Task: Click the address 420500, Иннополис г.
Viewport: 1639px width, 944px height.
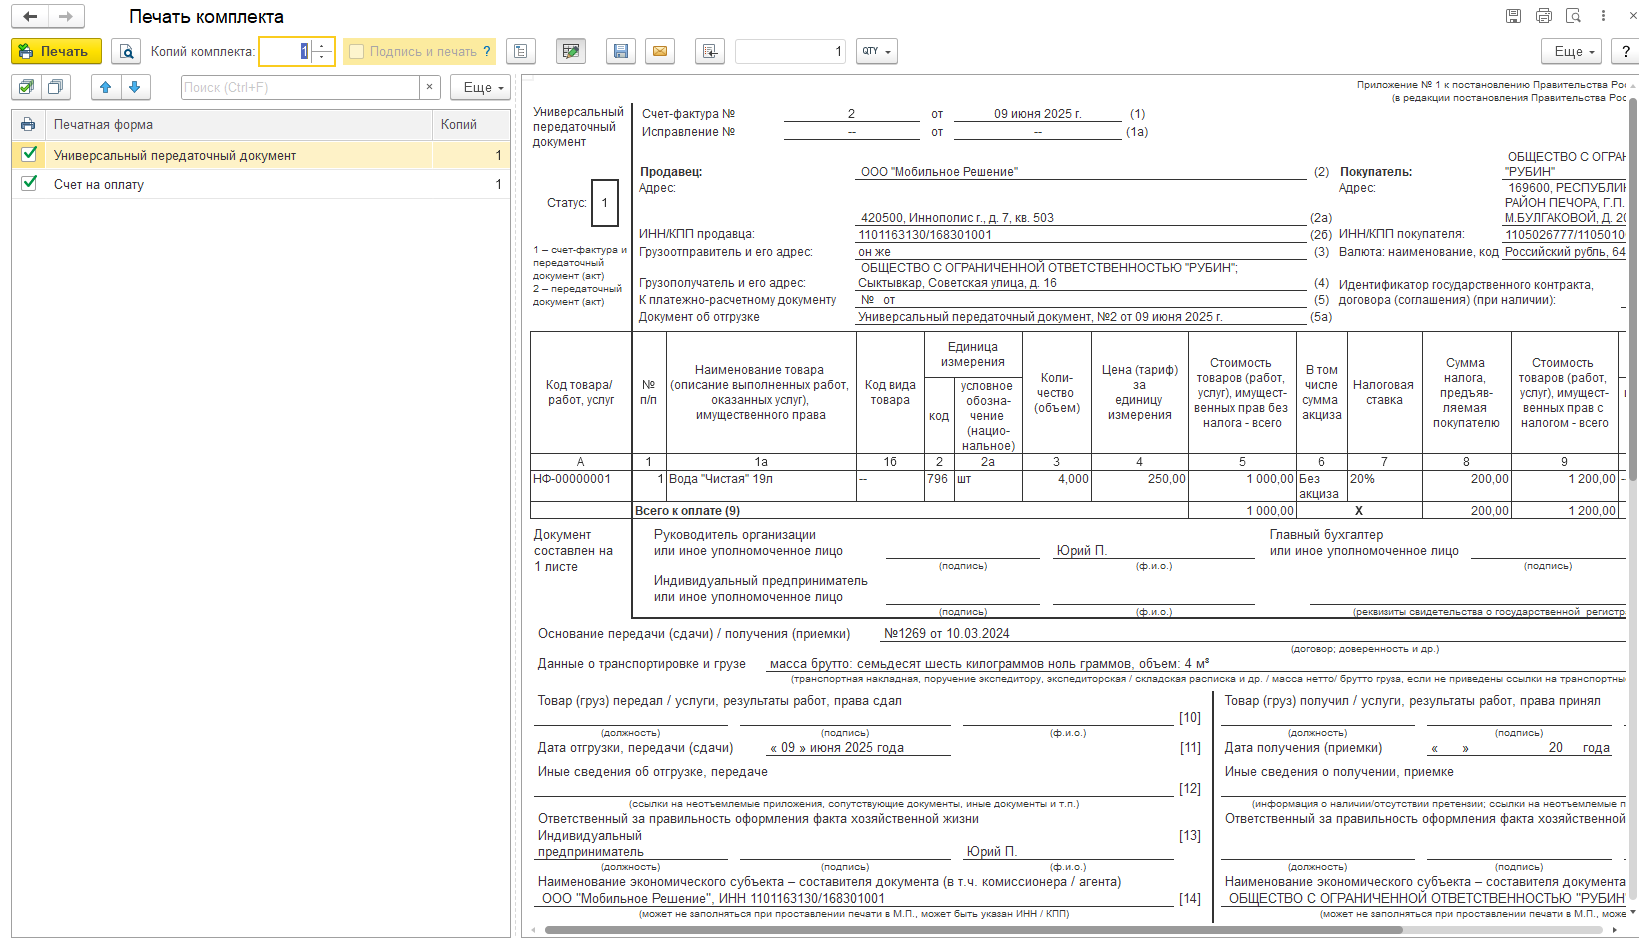Action: click(957, 218)
